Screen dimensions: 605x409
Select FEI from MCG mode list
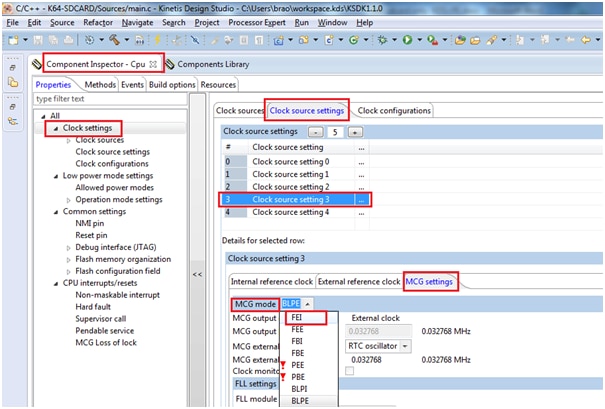298,318
